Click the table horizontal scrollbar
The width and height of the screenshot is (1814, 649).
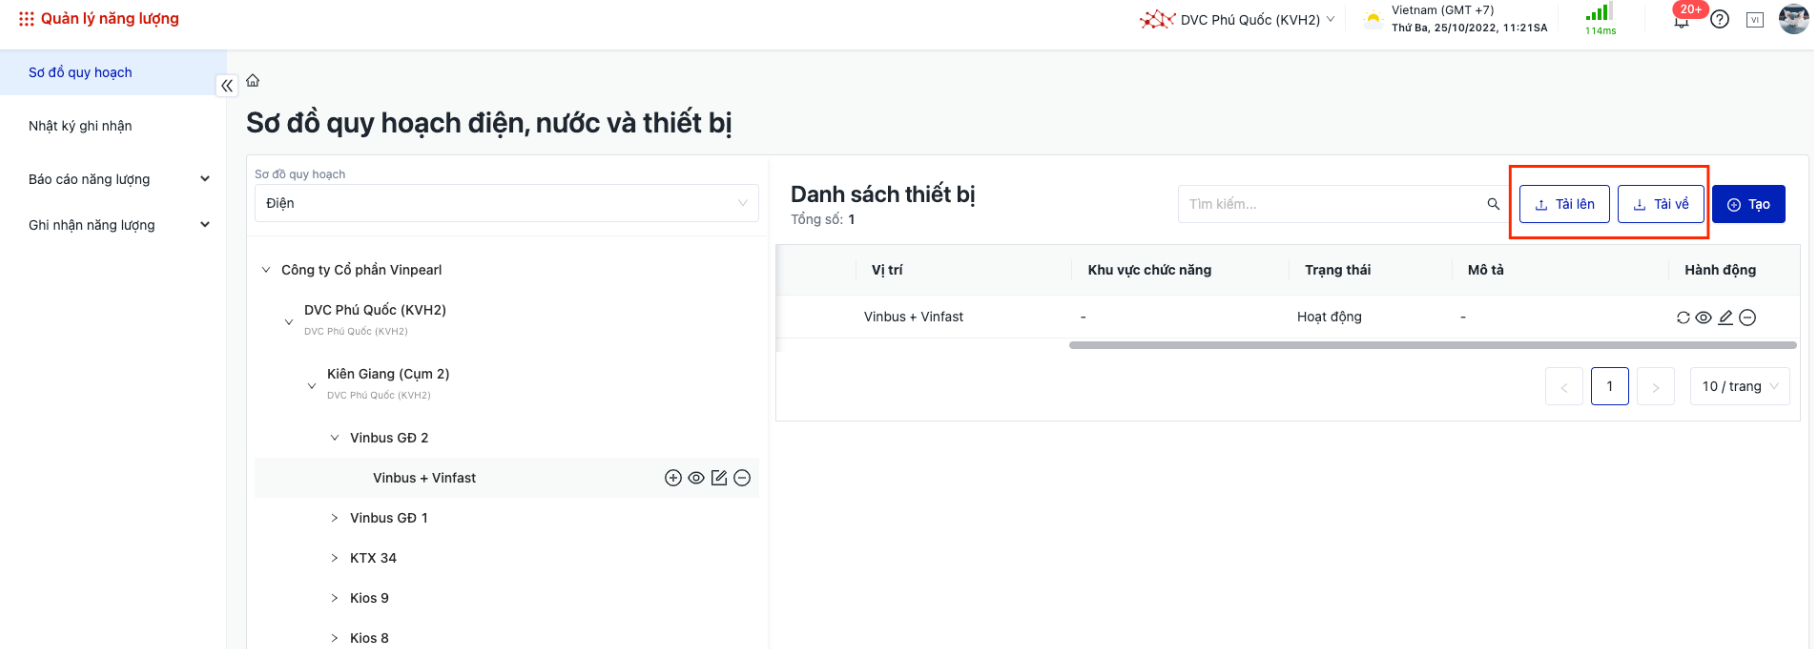(x=1432, y=345)
